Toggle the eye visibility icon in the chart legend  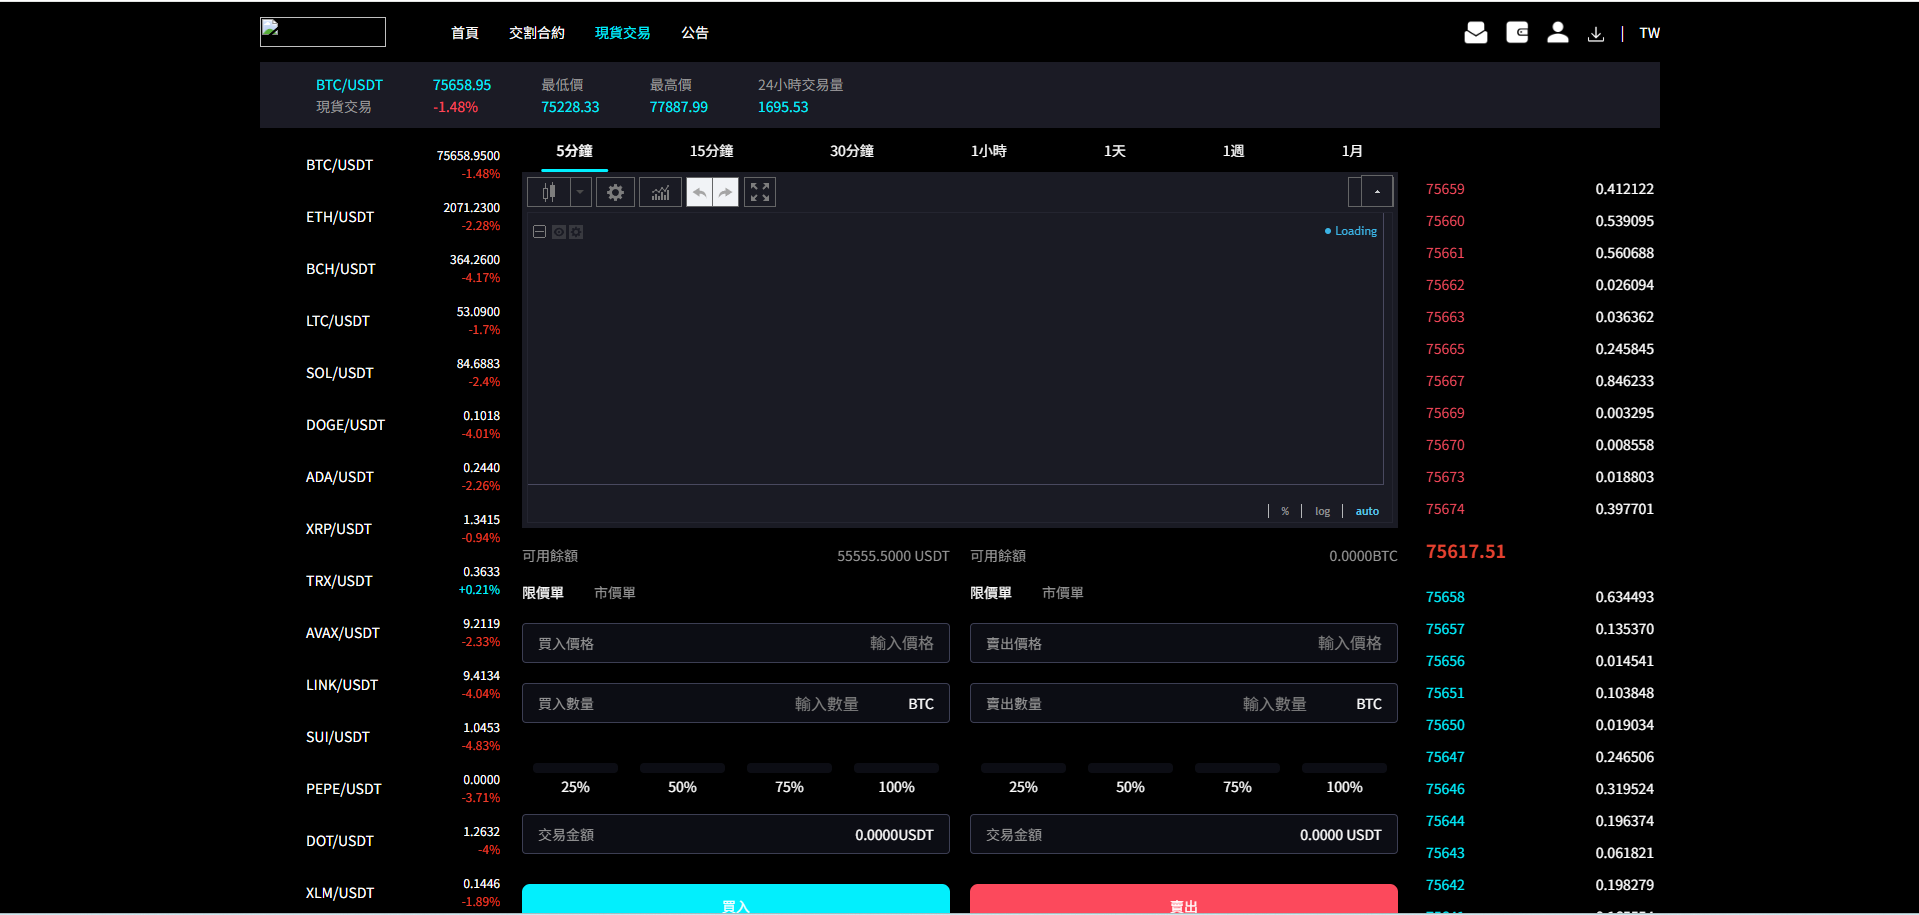click(x=559, y=232)
